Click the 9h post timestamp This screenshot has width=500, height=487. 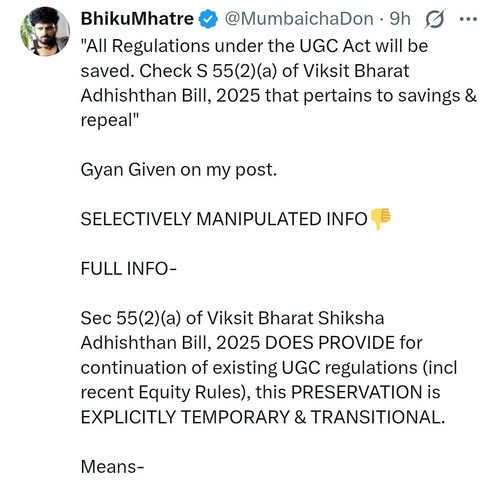click(400, 19)
